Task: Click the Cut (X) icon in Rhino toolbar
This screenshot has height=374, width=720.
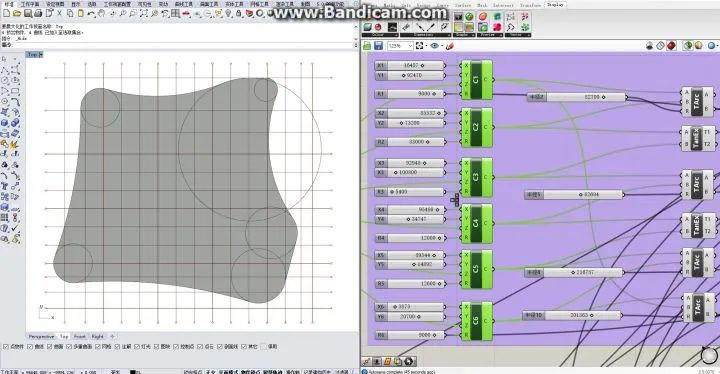Action: click(59, 13)
